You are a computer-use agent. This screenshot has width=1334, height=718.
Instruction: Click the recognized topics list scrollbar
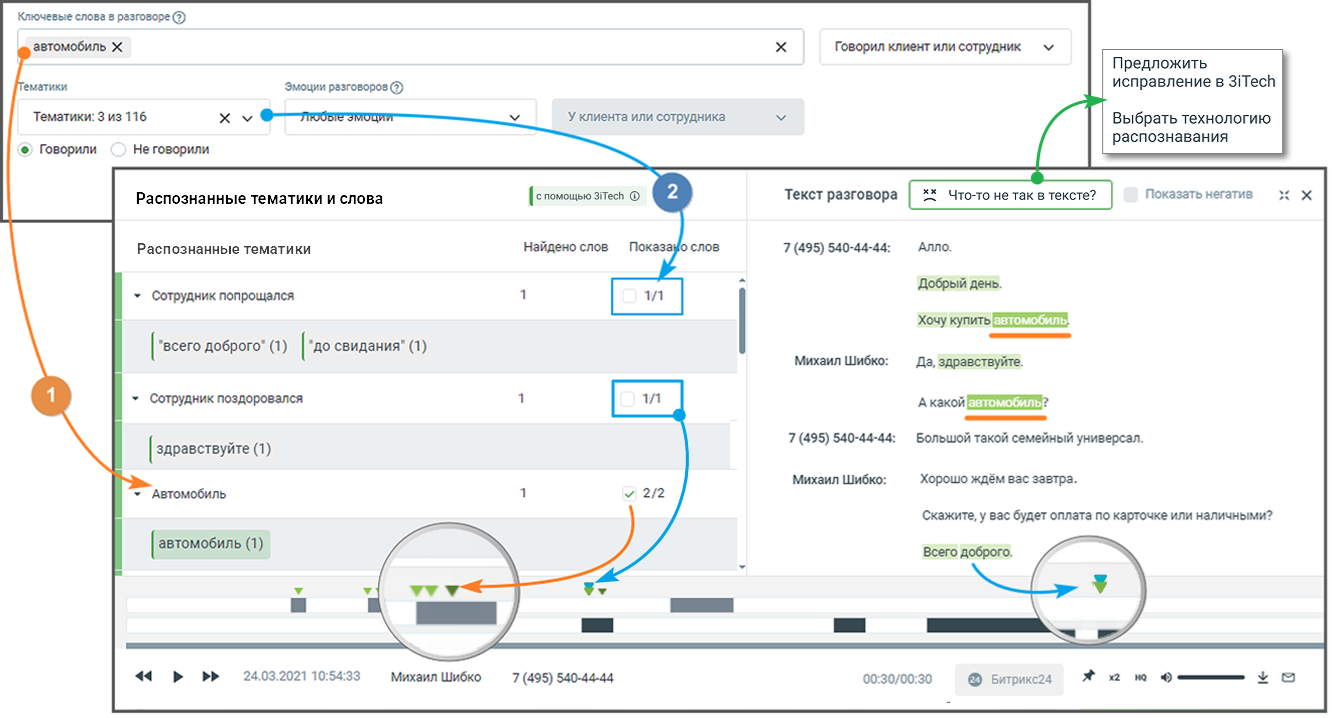click(x=741, y=320)
